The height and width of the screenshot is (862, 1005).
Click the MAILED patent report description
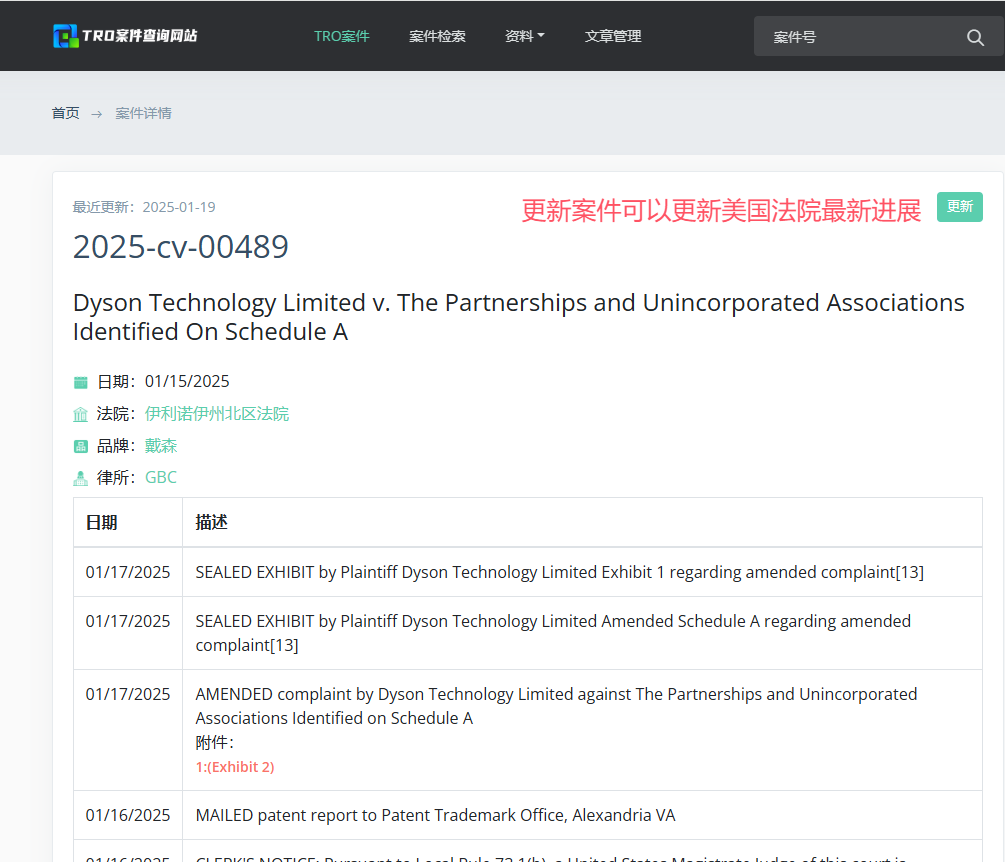point(435,815)
